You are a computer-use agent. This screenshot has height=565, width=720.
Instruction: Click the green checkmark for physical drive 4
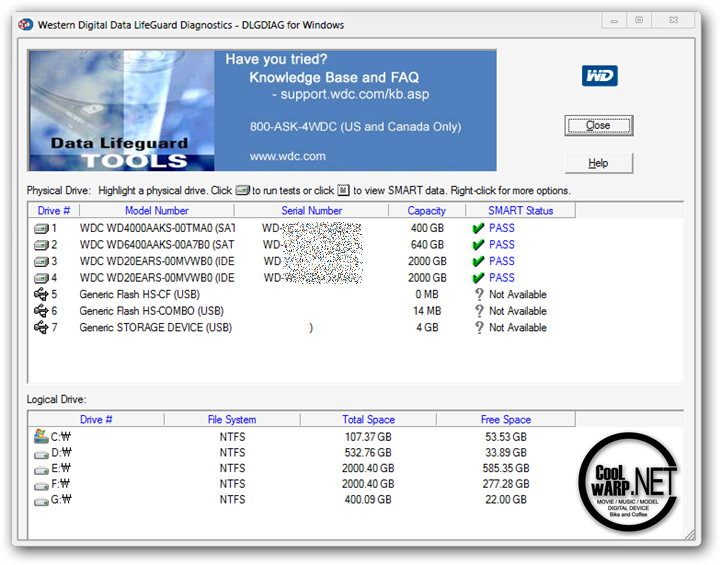[478, 278]
